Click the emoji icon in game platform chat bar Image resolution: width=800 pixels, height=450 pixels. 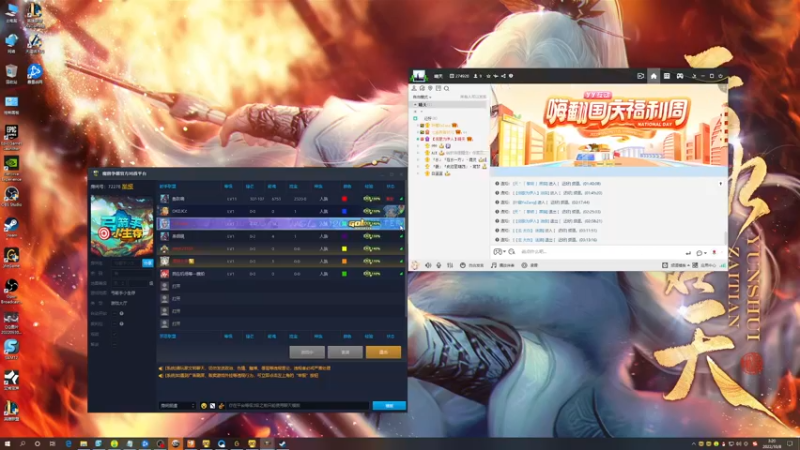click(x=204, y=406)
